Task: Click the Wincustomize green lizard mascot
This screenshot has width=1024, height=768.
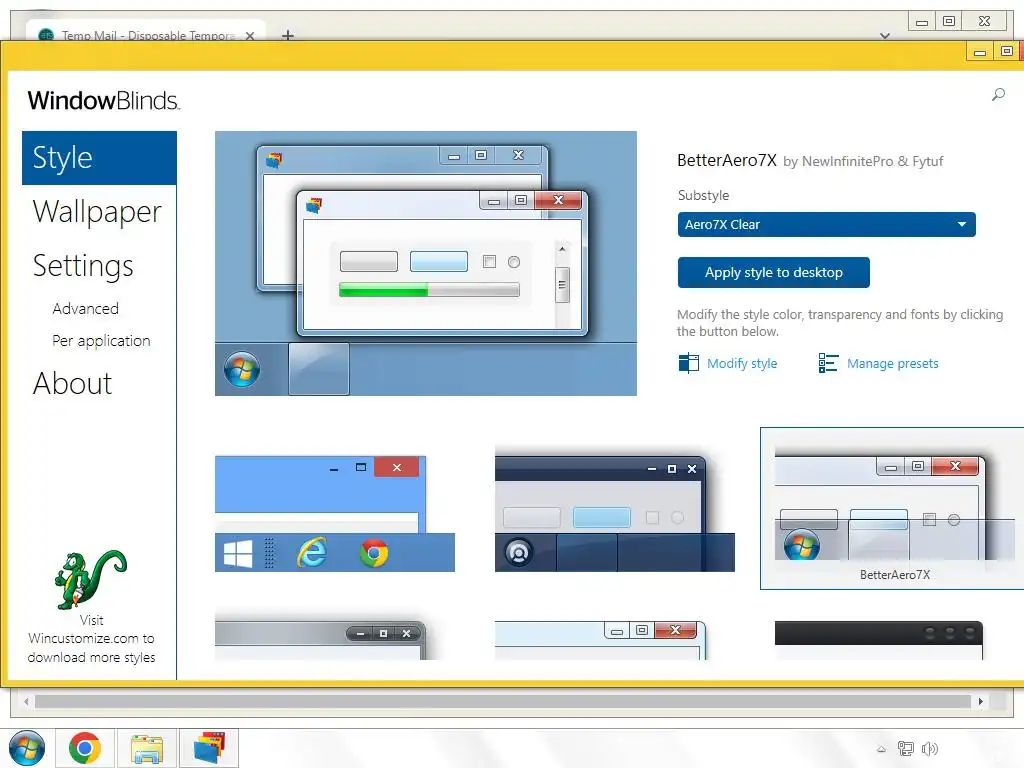Action: tap(90, 579)
